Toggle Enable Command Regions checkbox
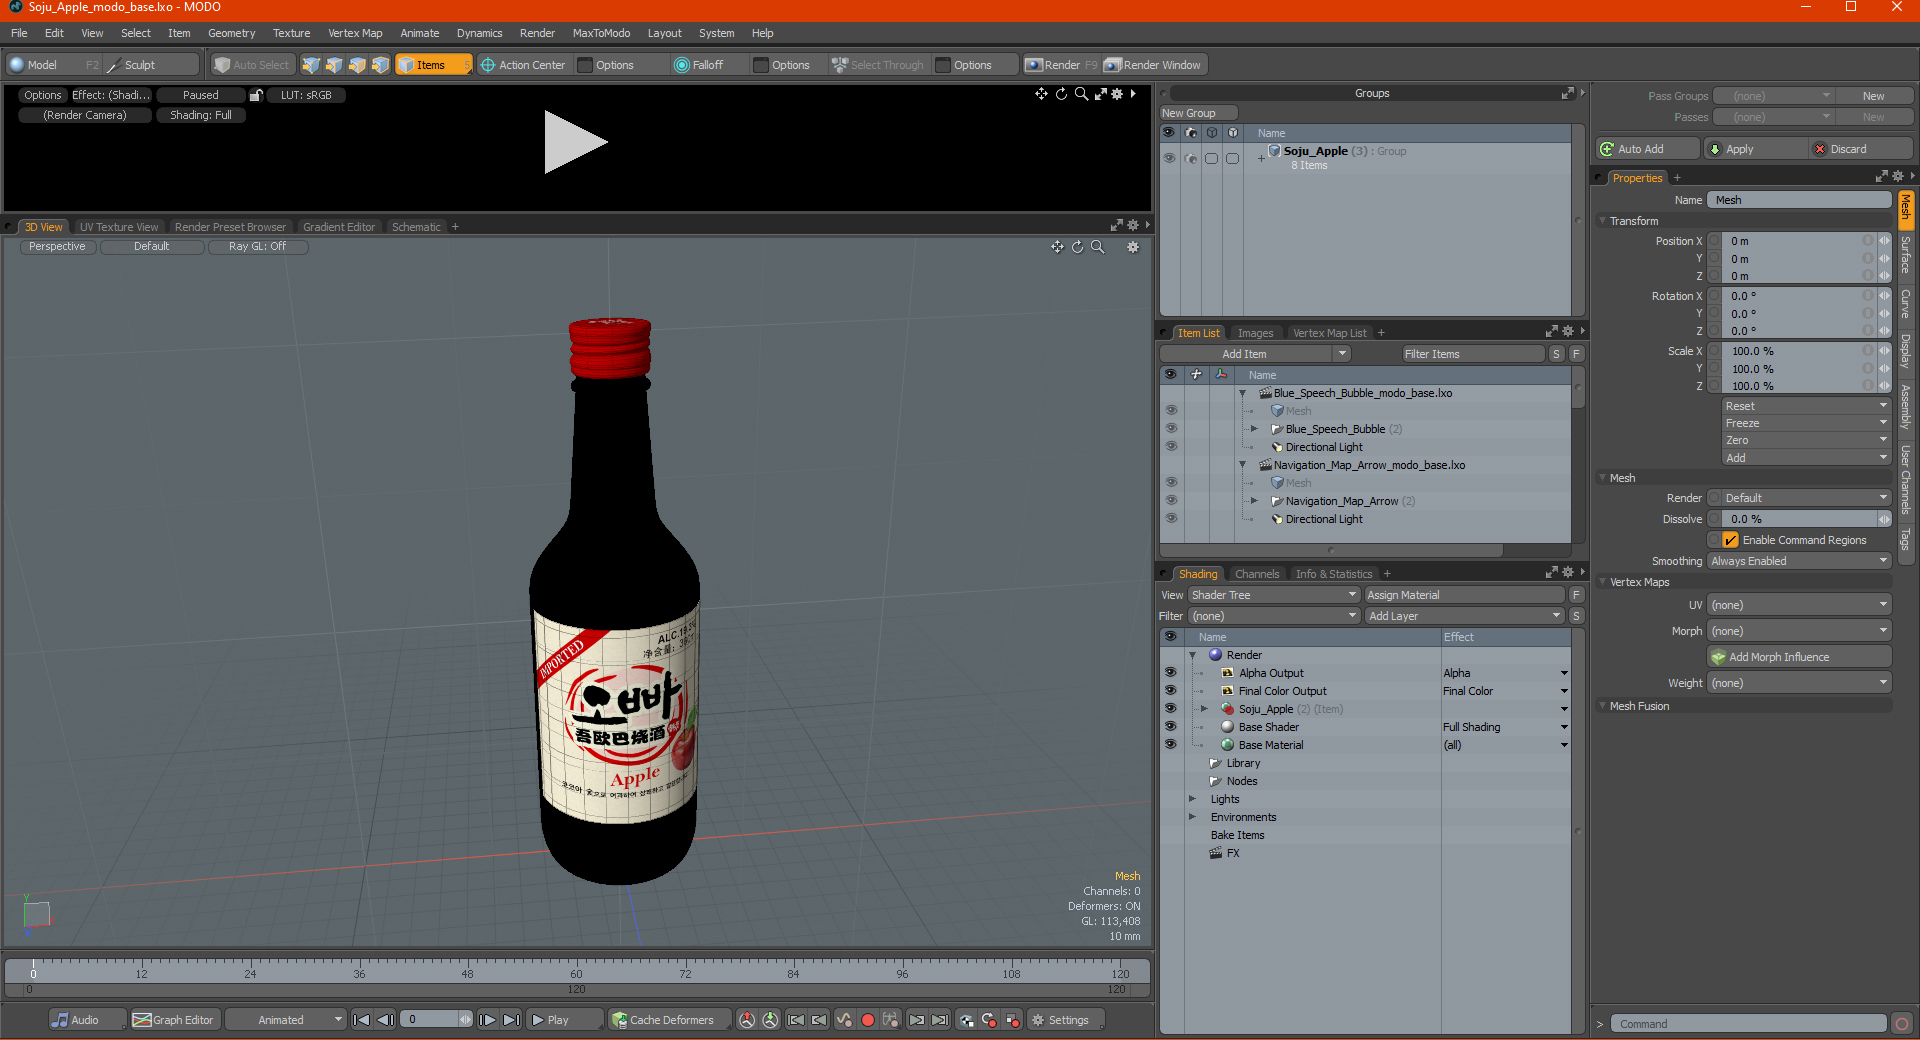 [1730, 540]
